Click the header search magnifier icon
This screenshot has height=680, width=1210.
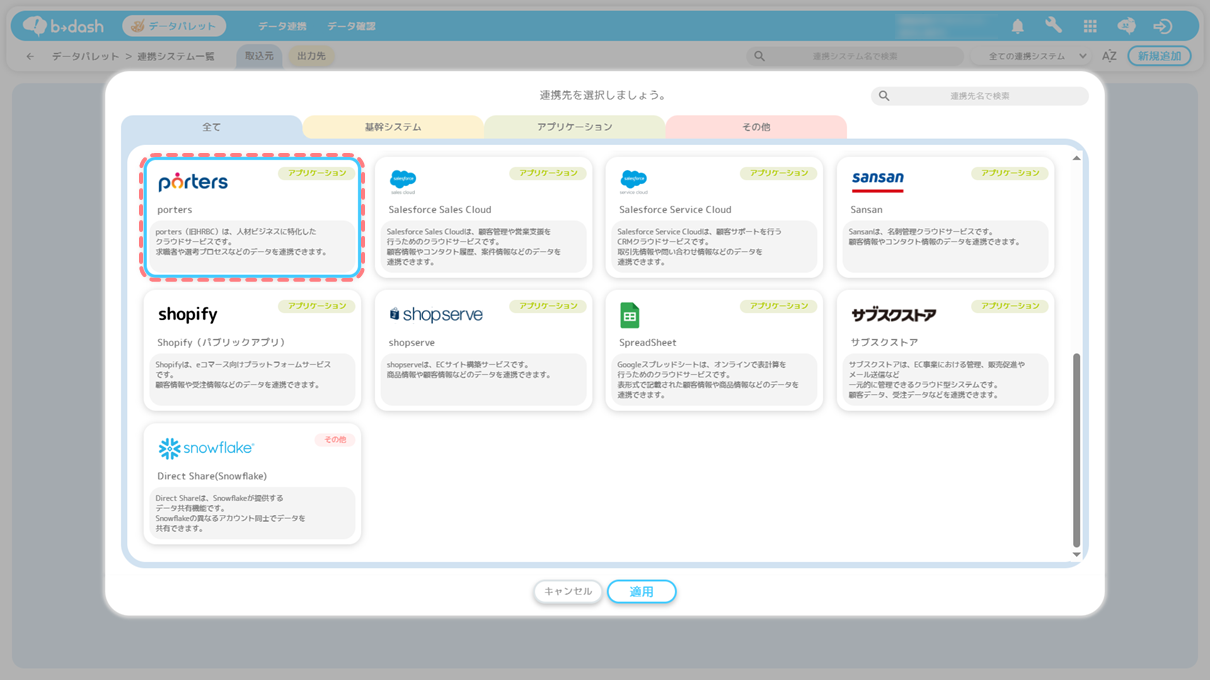point(759,56)
